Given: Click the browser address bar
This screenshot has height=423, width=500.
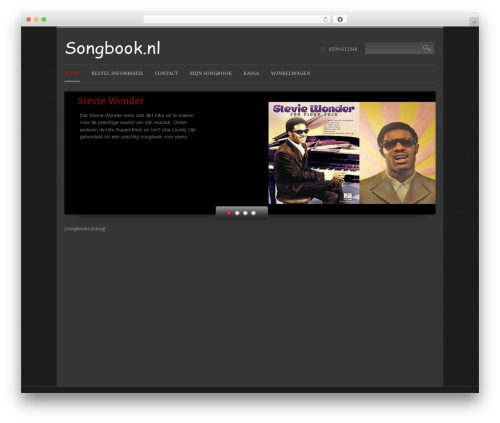Looking at the screenshot, I should pyautogui.click(x=237, y=20).
